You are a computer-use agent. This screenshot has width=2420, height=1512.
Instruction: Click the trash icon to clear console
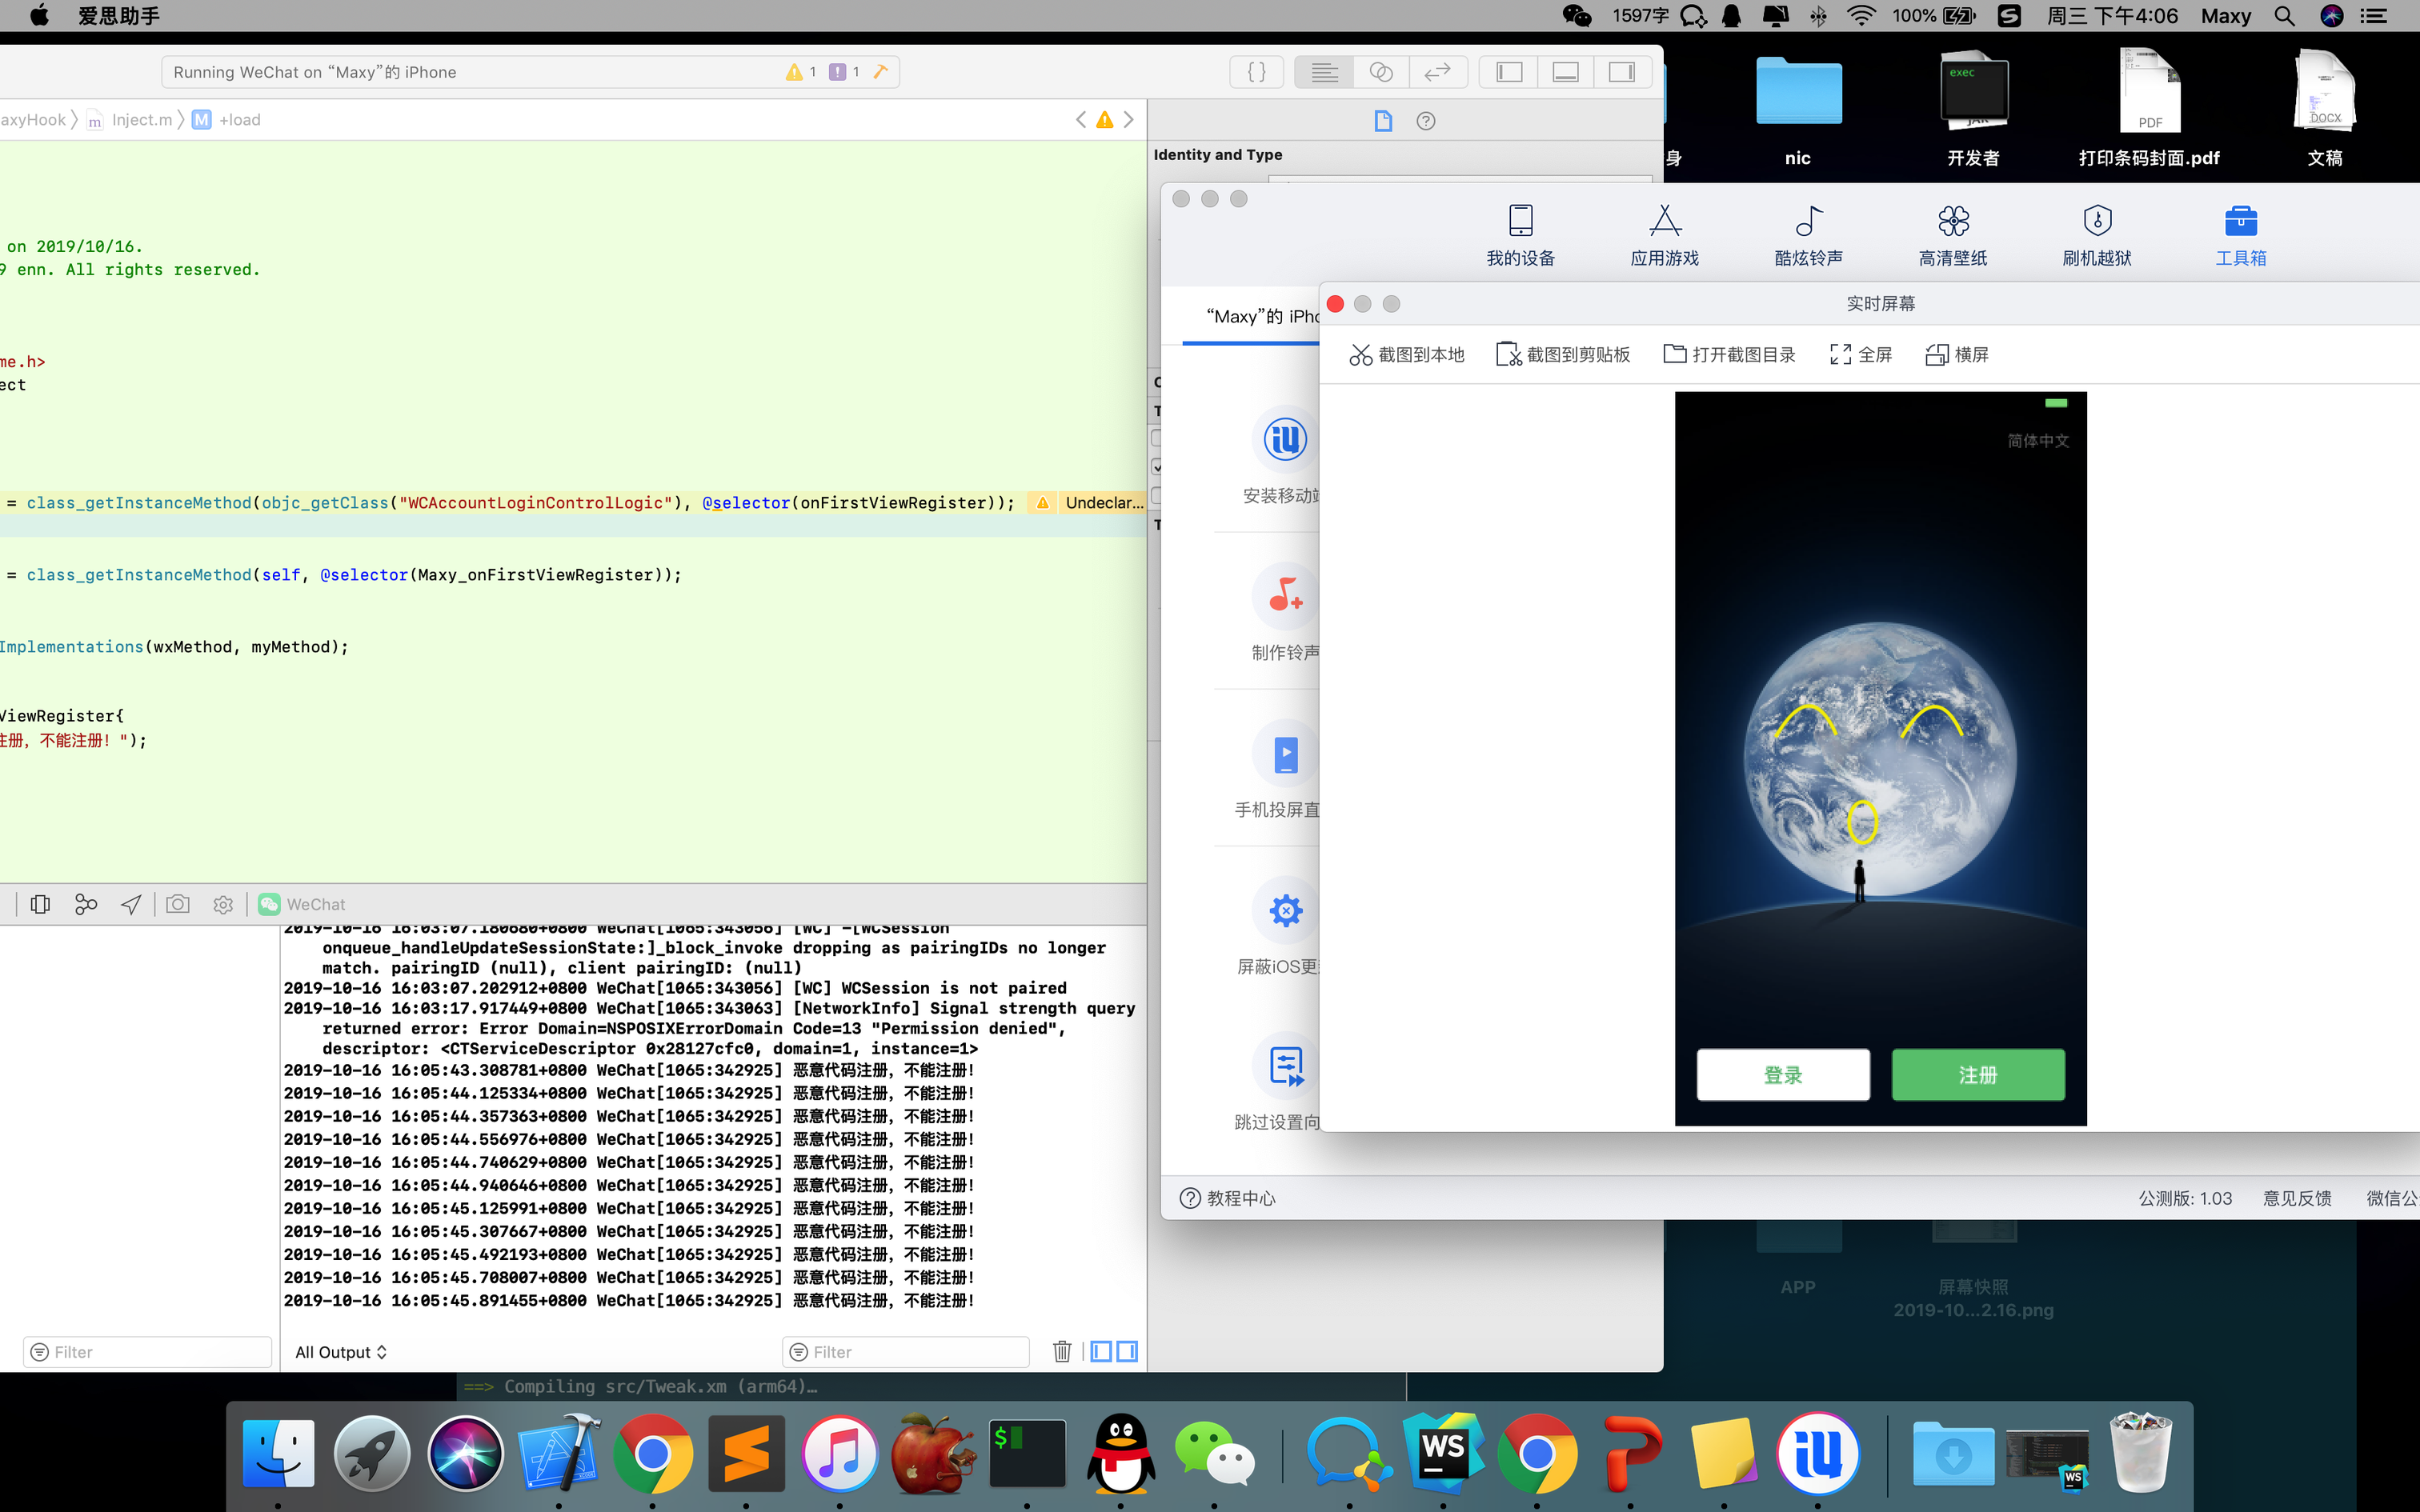(1062, 1352)
